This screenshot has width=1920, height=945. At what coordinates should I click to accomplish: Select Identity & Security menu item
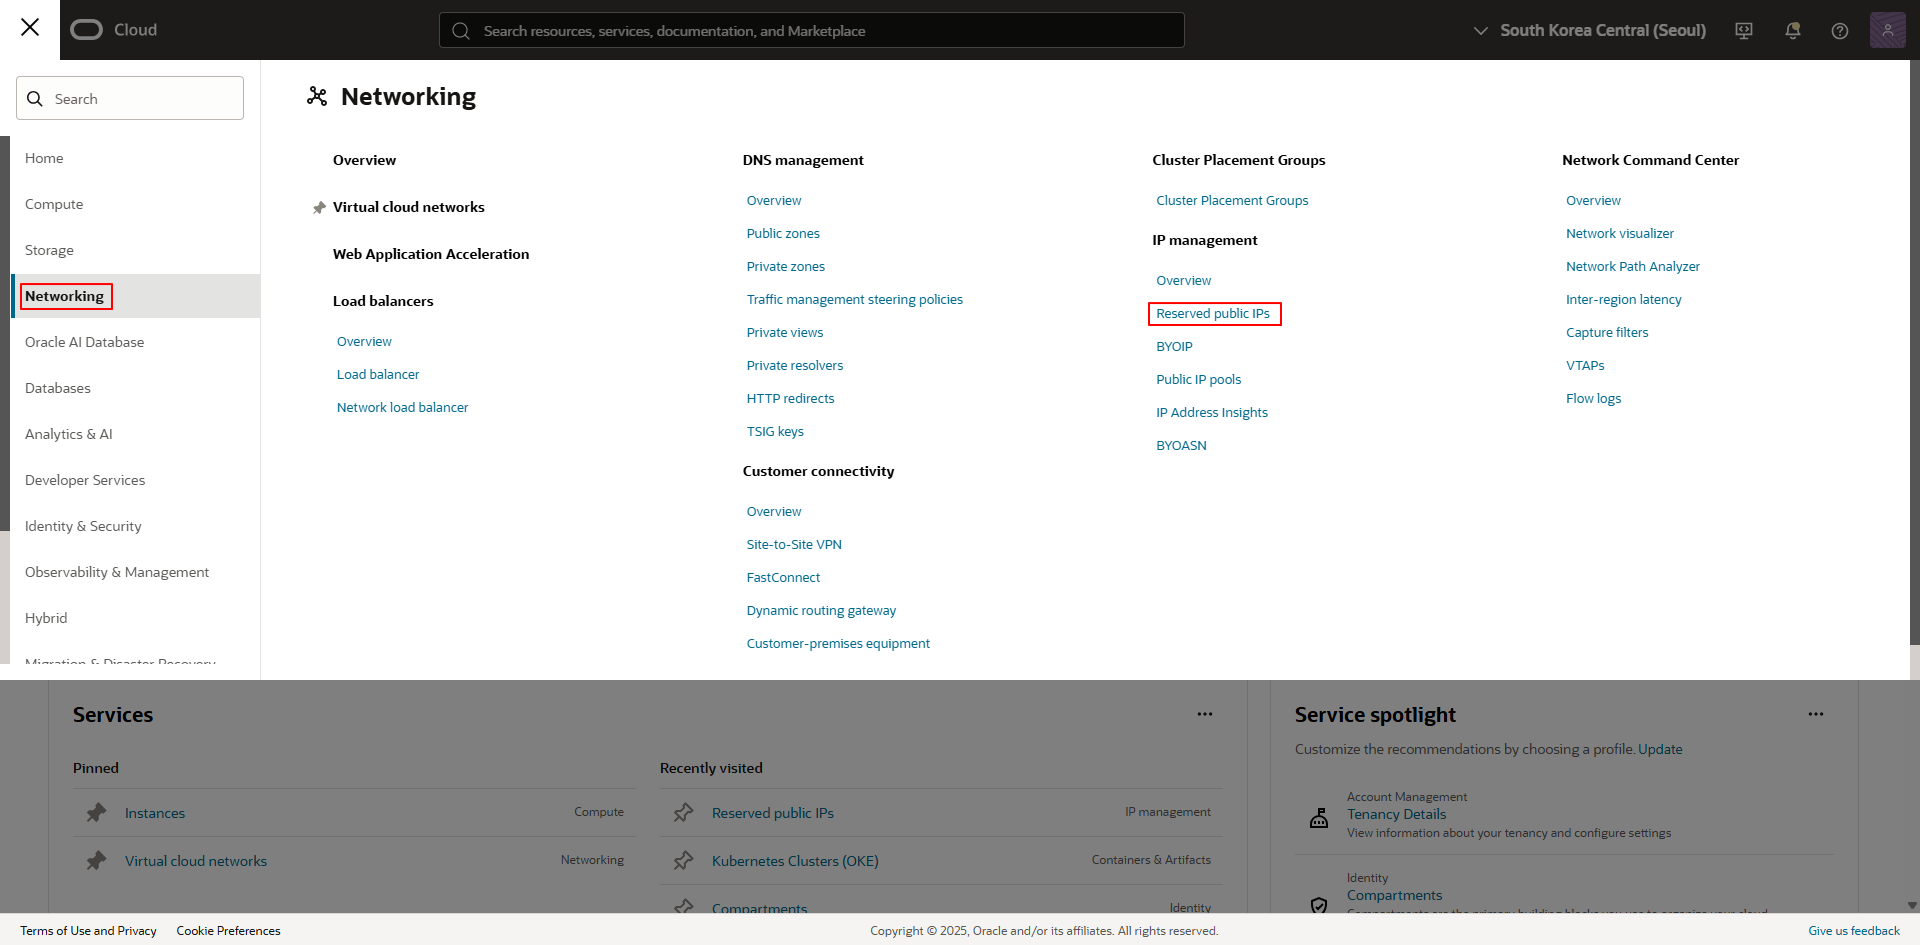coord(83,526)
